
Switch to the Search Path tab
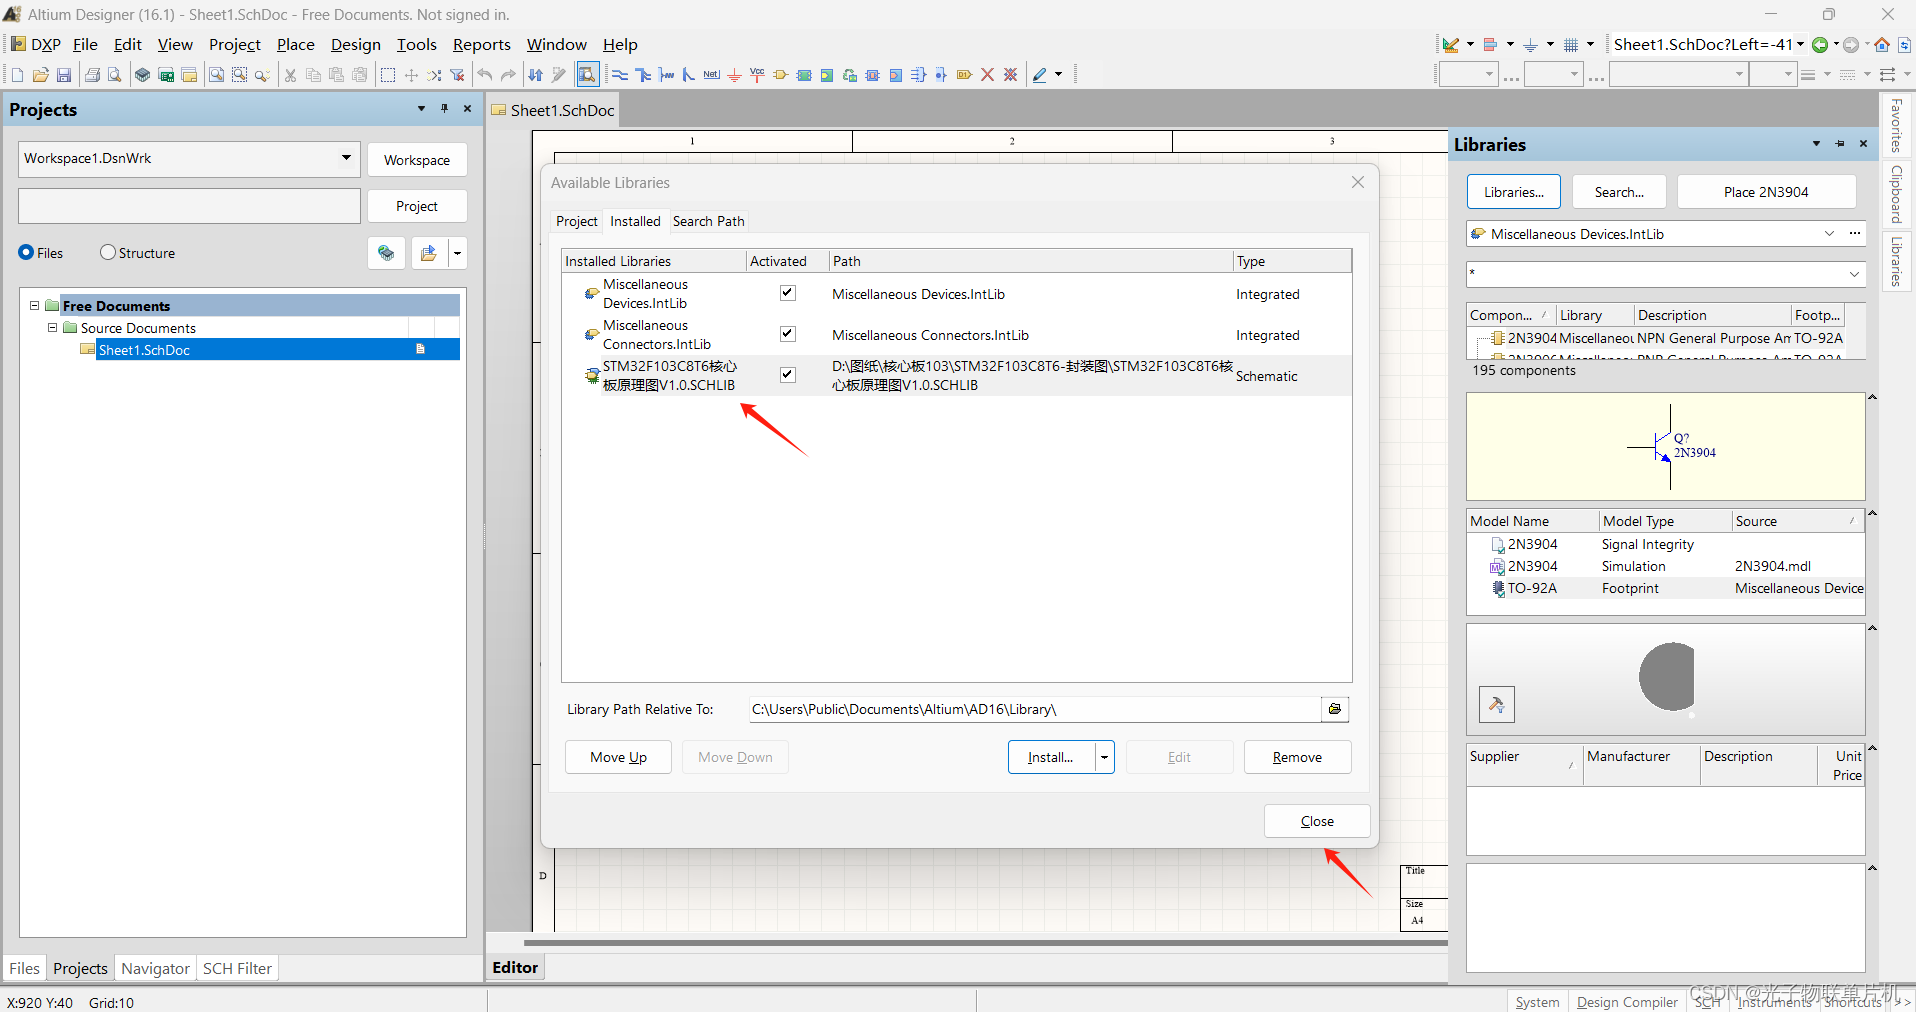tap(708, 221)
